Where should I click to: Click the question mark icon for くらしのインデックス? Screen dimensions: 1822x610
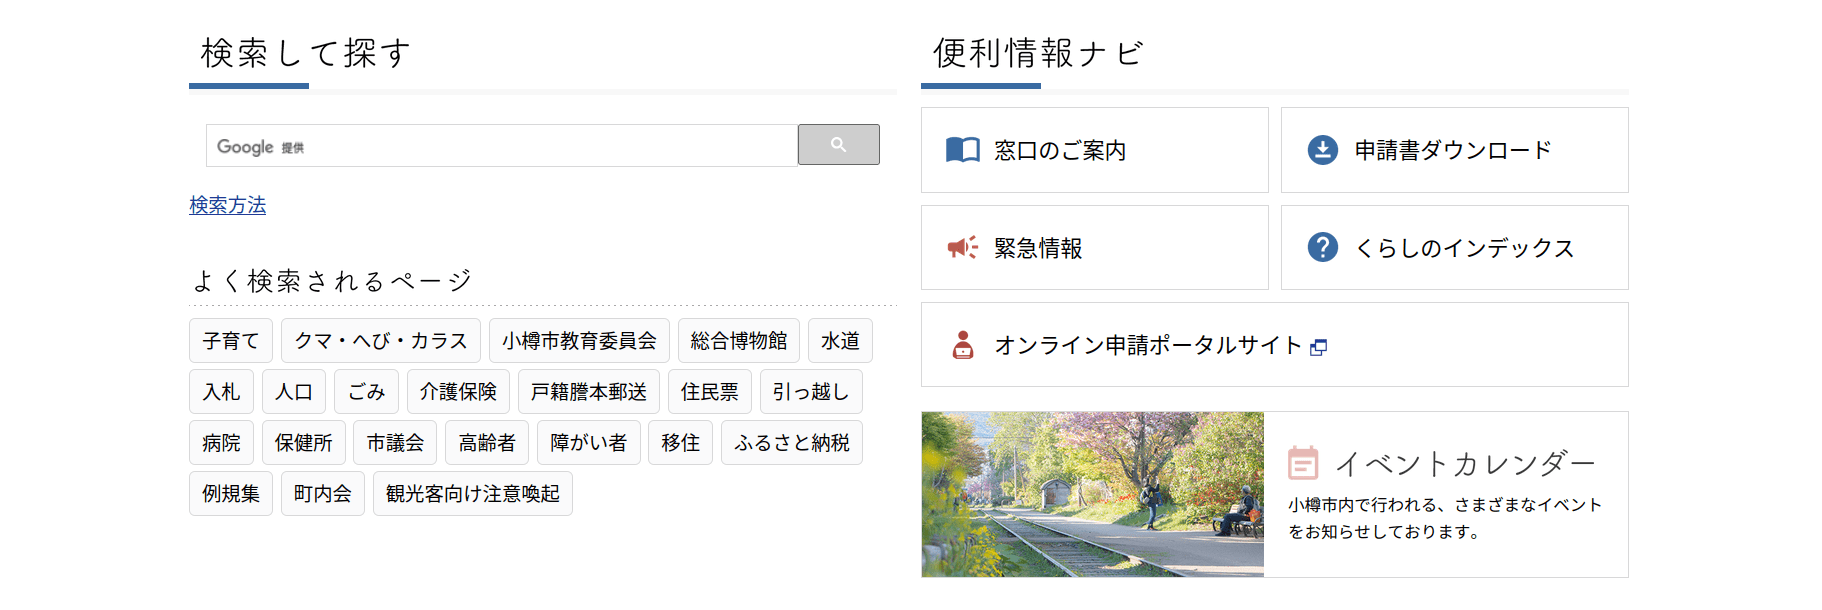point(1322,247)
